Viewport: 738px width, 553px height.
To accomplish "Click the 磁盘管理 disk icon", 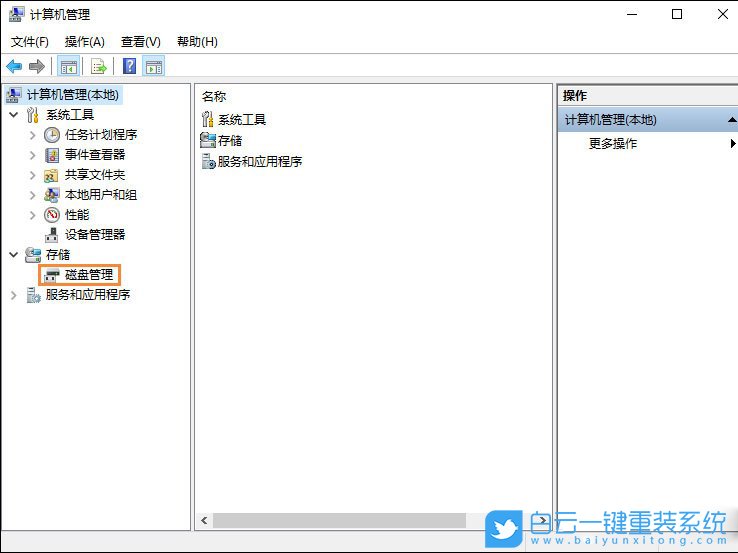I will coord(52,275).
